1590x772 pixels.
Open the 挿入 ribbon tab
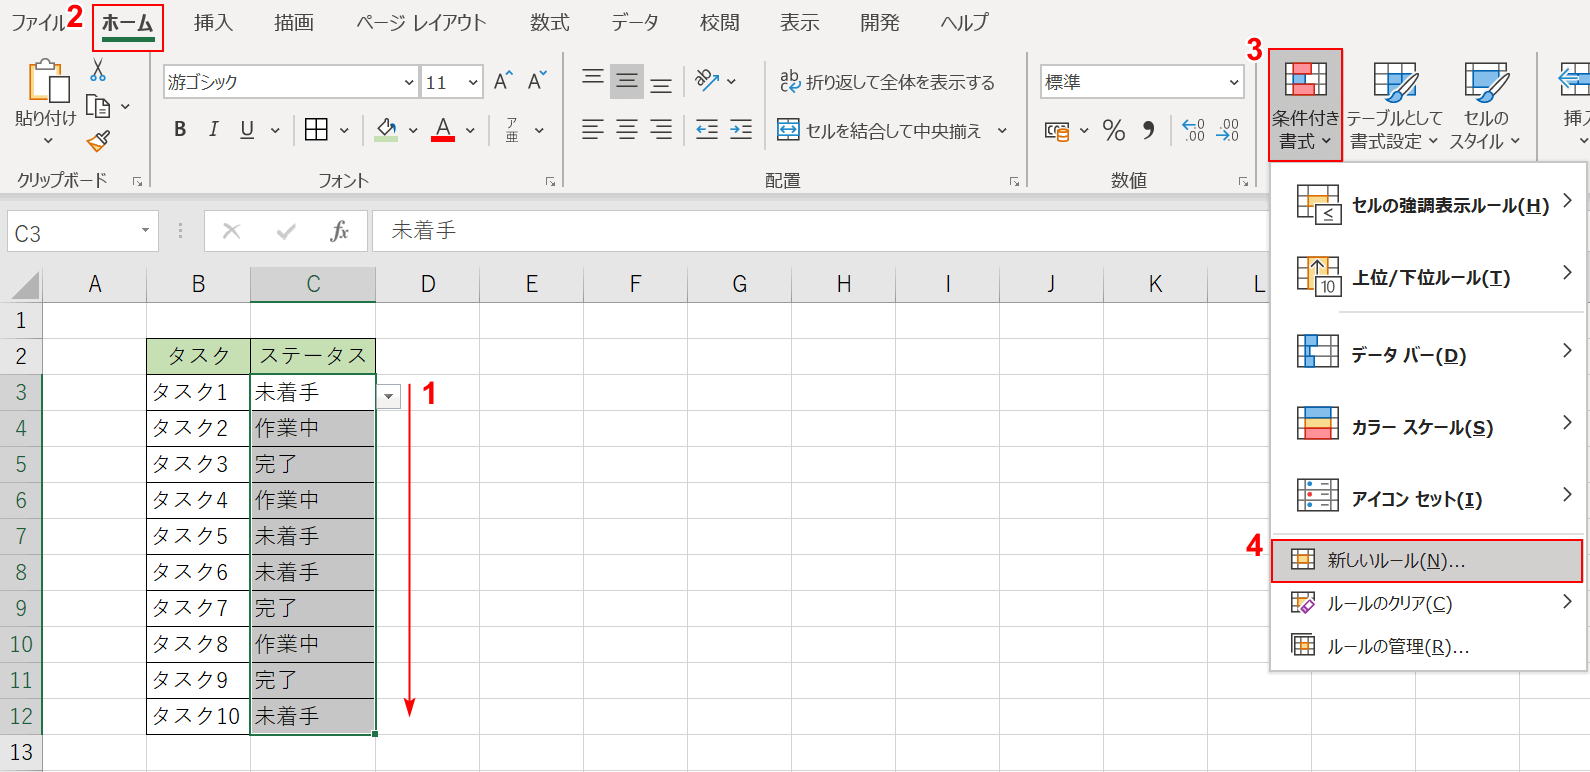coord(213,23)
